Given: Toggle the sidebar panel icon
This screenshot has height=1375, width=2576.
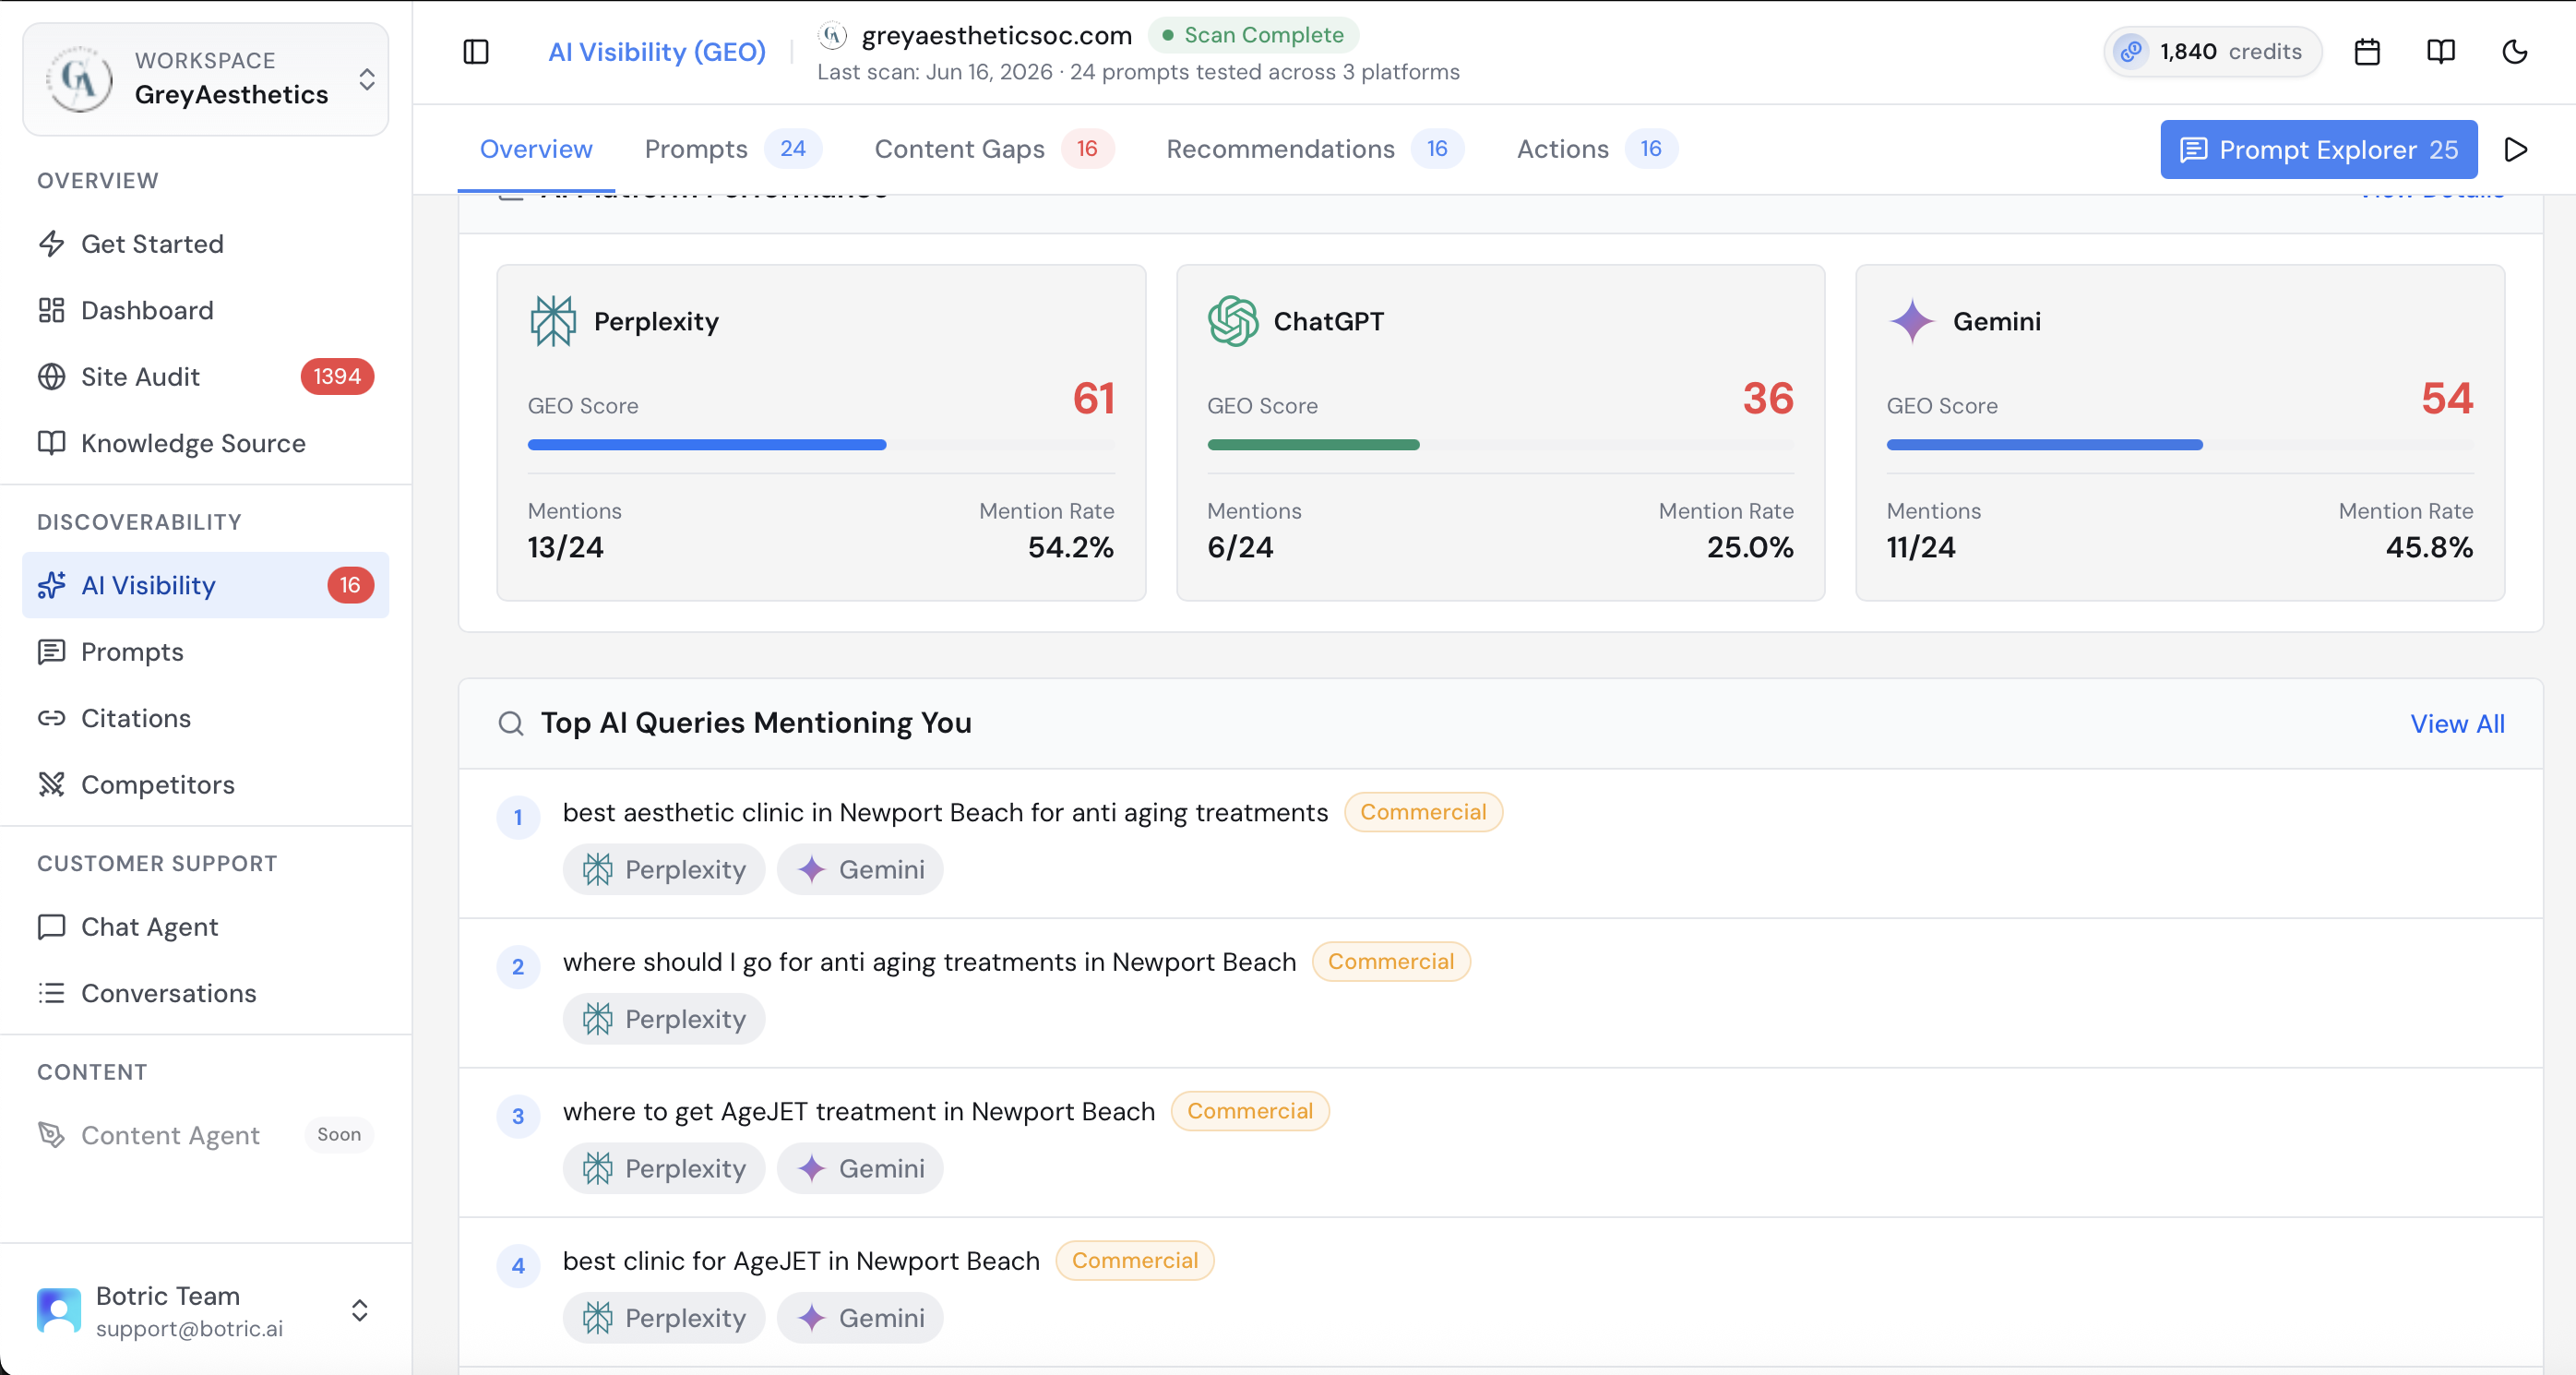Looking at the screenshot, I should click(476, 52).
